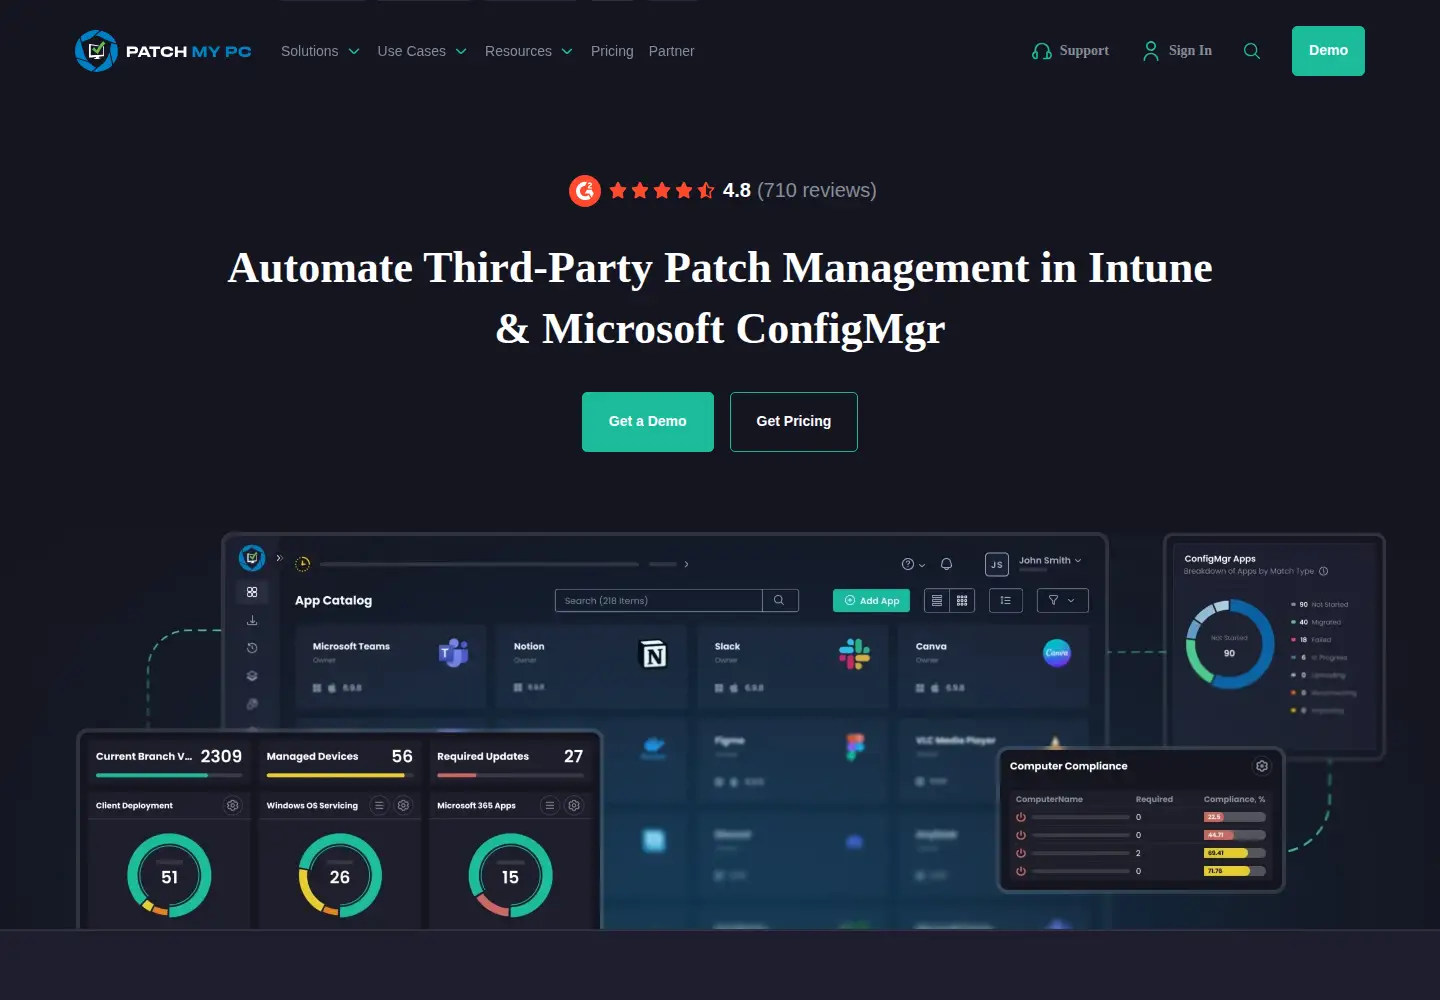Click the list view icon in App Catalog
The height and width of the screenshot is (1000, 1440).
click(x=937, y=600)
